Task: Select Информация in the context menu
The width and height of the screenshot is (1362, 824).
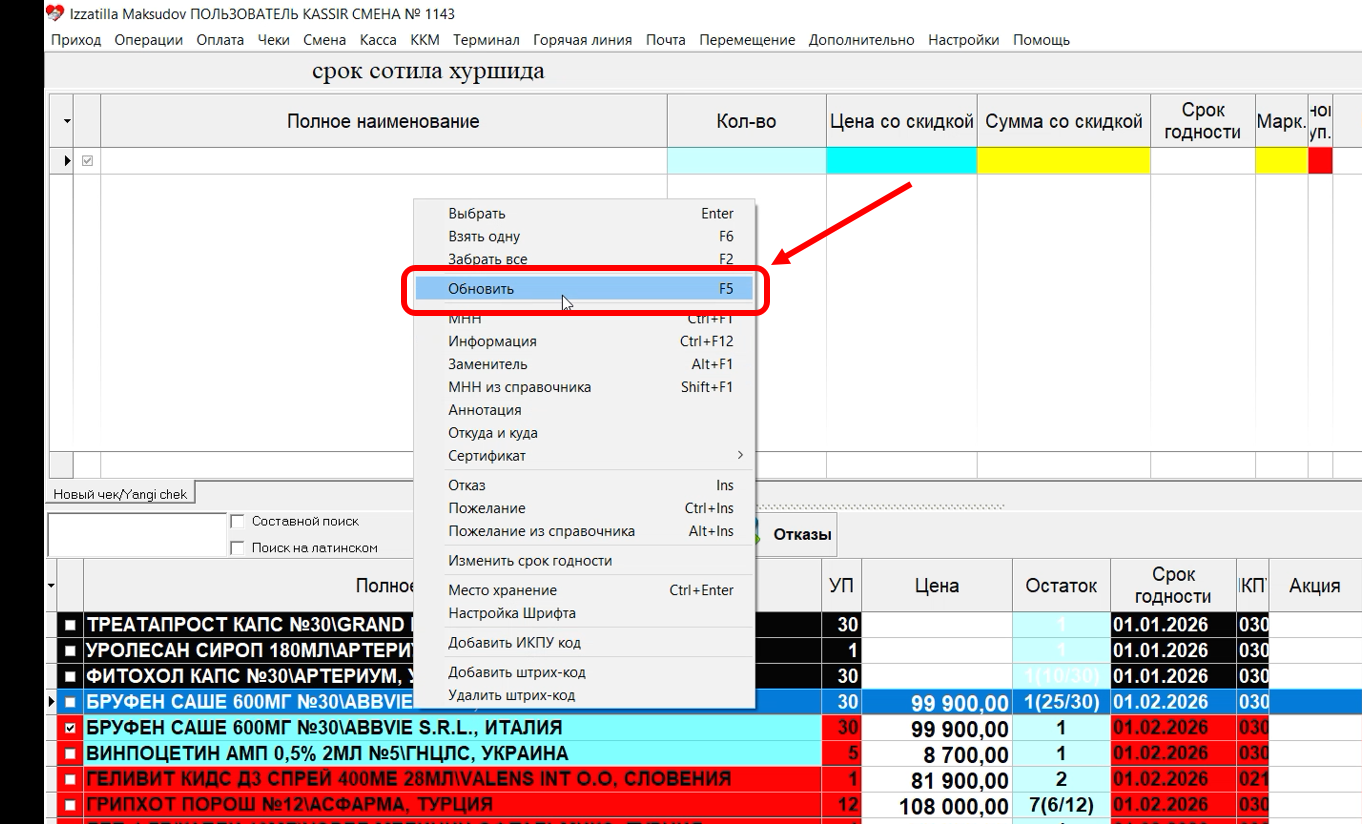Action: pyautogui.click(x=584, y=341)
